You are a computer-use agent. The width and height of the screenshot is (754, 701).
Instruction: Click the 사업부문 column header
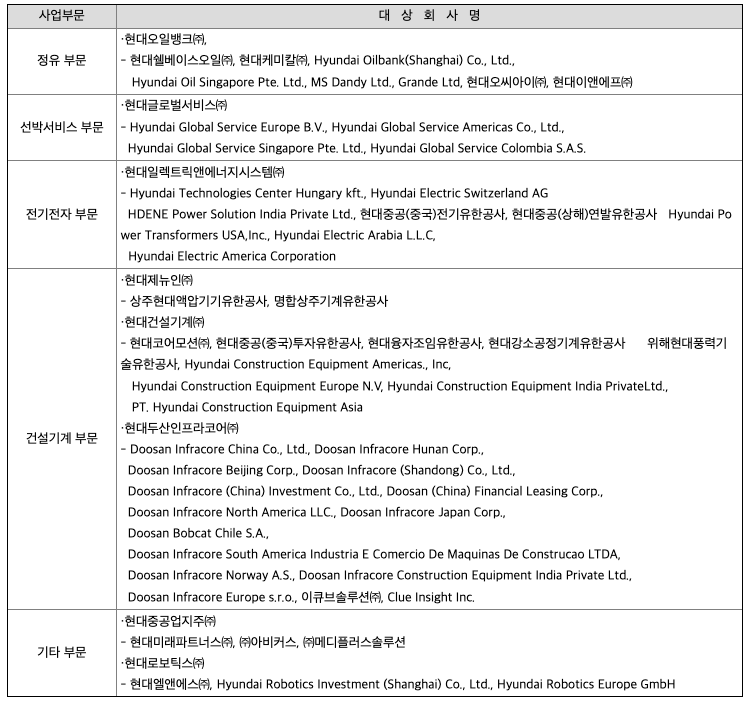click(62, 16)
